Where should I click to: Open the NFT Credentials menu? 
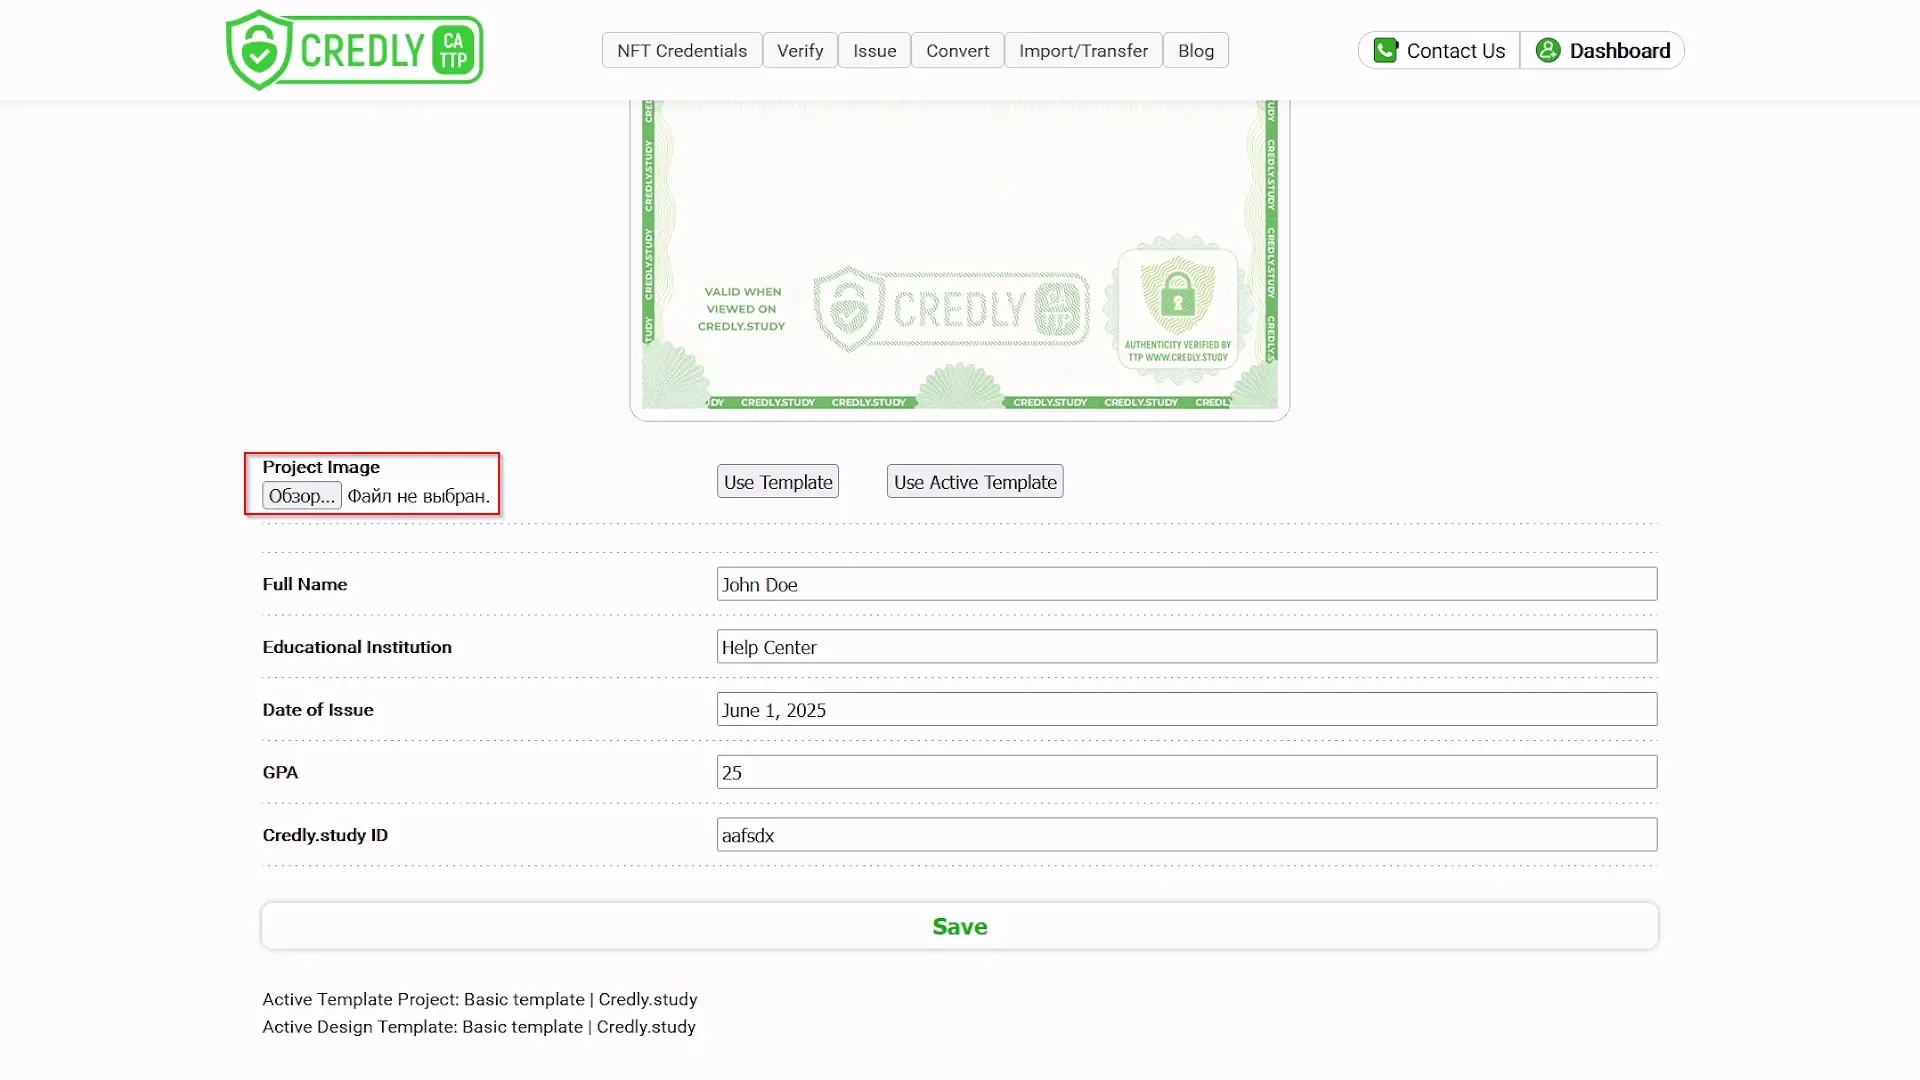coord(682,50)
